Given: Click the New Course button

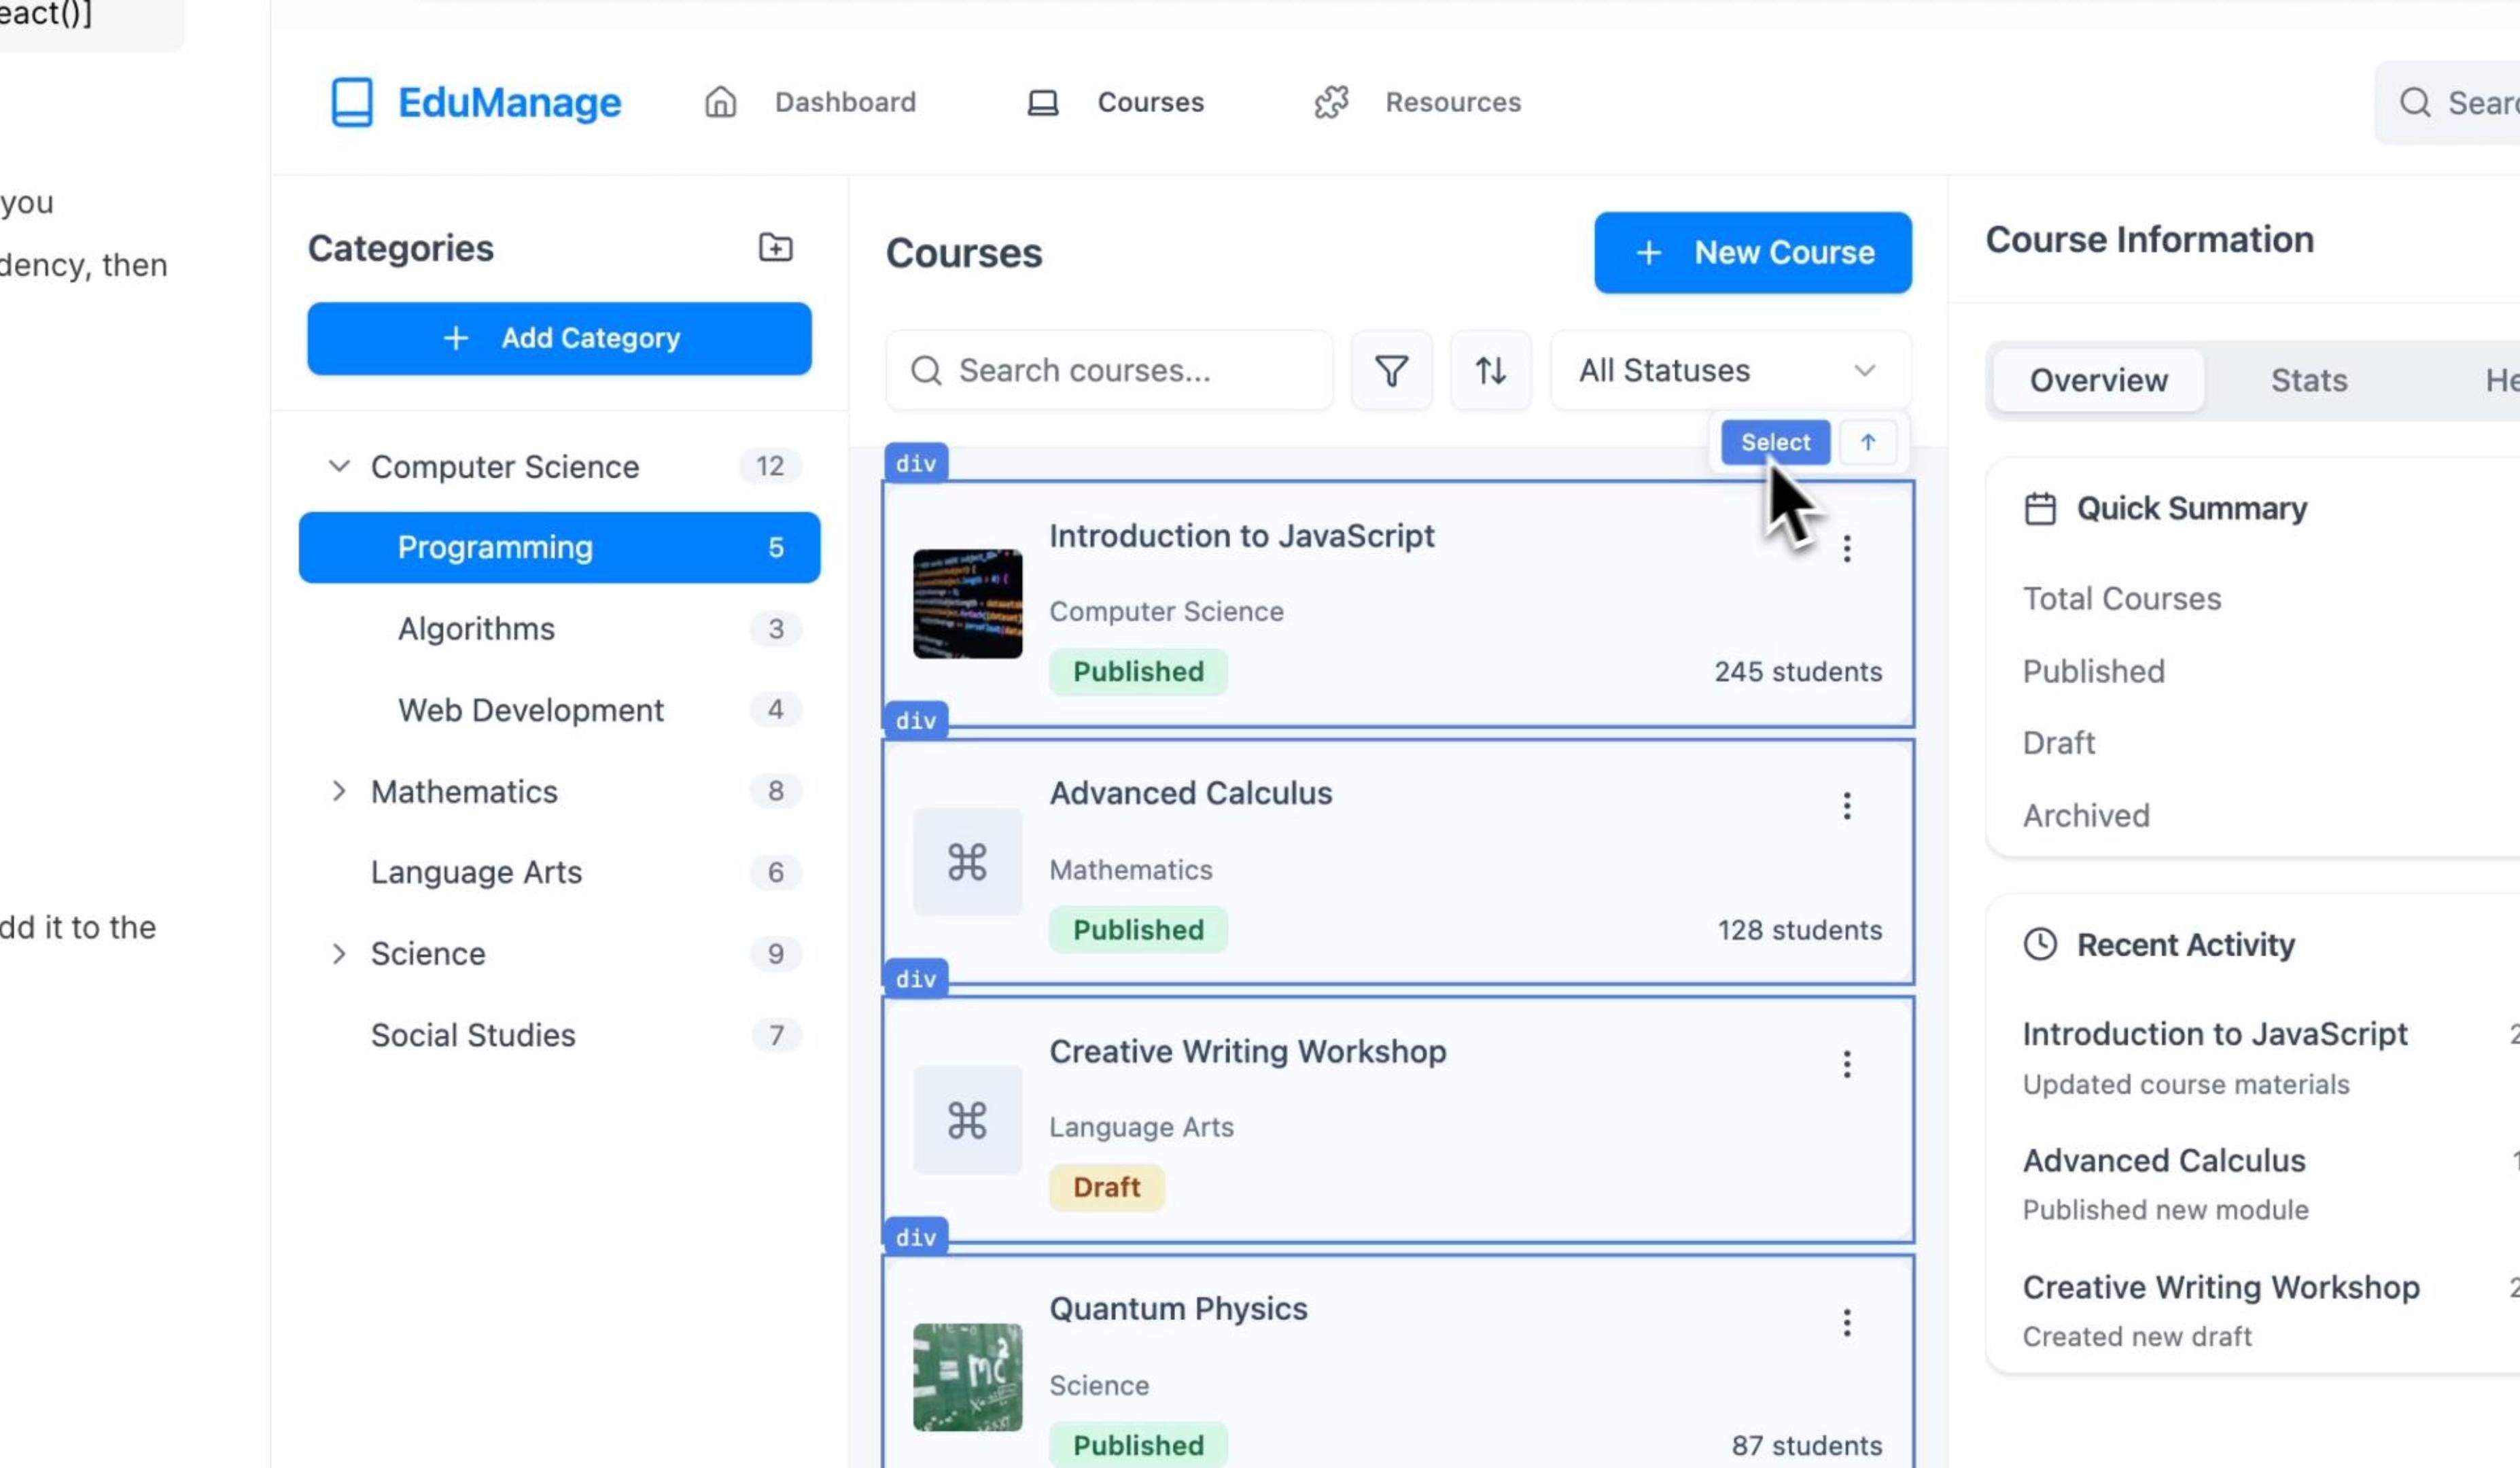Looking at the screenshot, I should [1752, 253].
